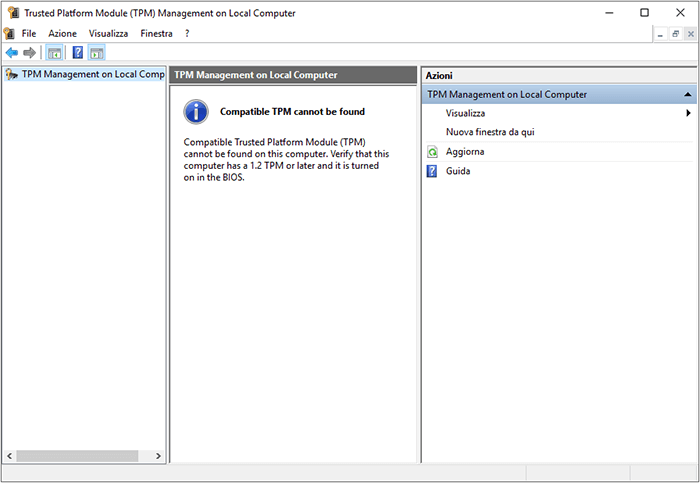The height and width of the screenshot is (483, 700).
Task: Click the left pane horizontal scrollbar right arrow
Action: [158, 456]
